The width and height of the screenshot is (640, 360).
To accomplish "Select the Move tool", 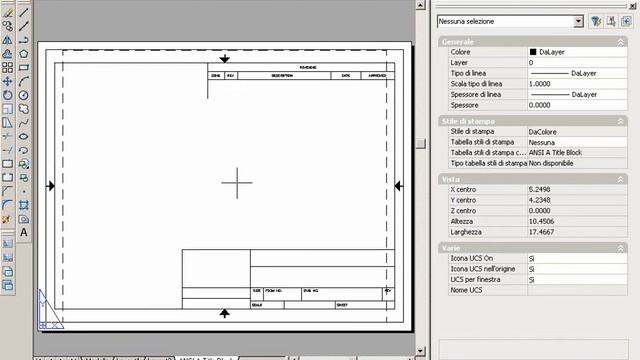I will pos(7,81).
